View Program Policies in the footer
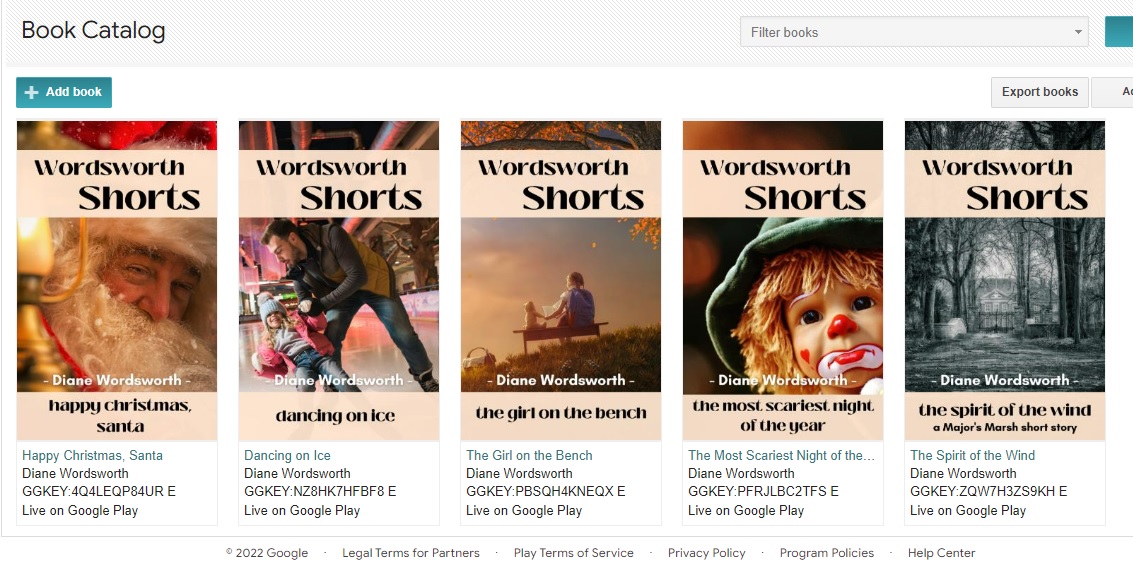 click(x=826, y=553)
